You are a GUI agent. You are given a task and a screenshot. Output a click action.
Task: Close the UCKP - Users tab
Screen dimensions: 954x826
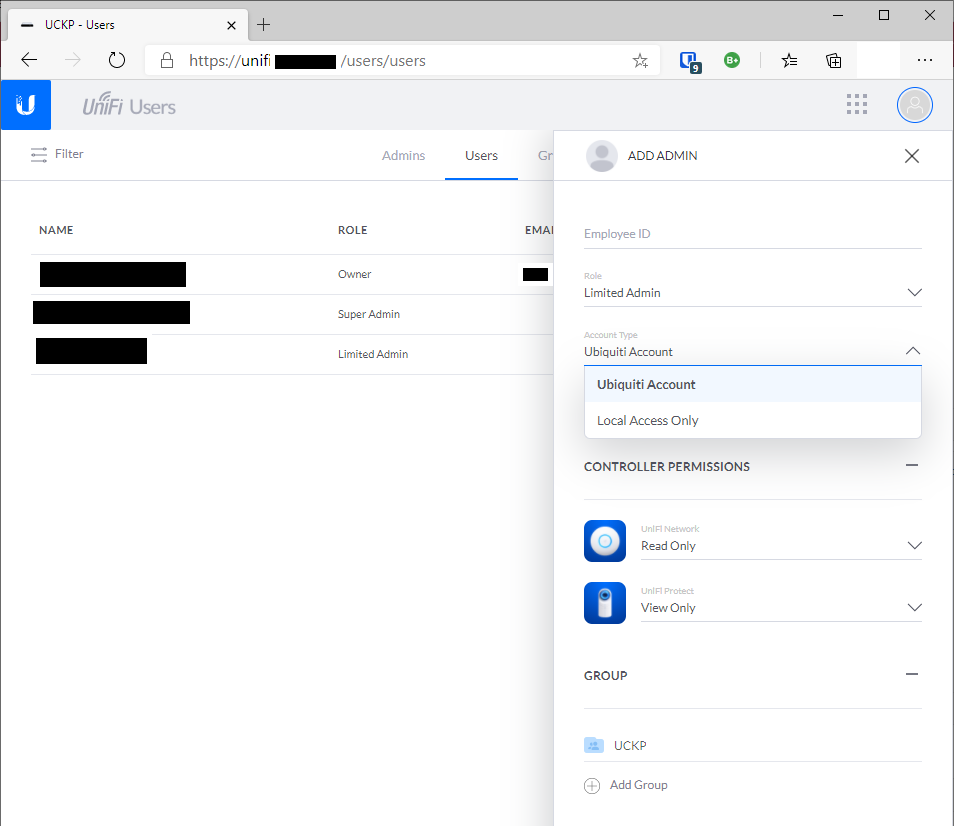click(231, 26)
